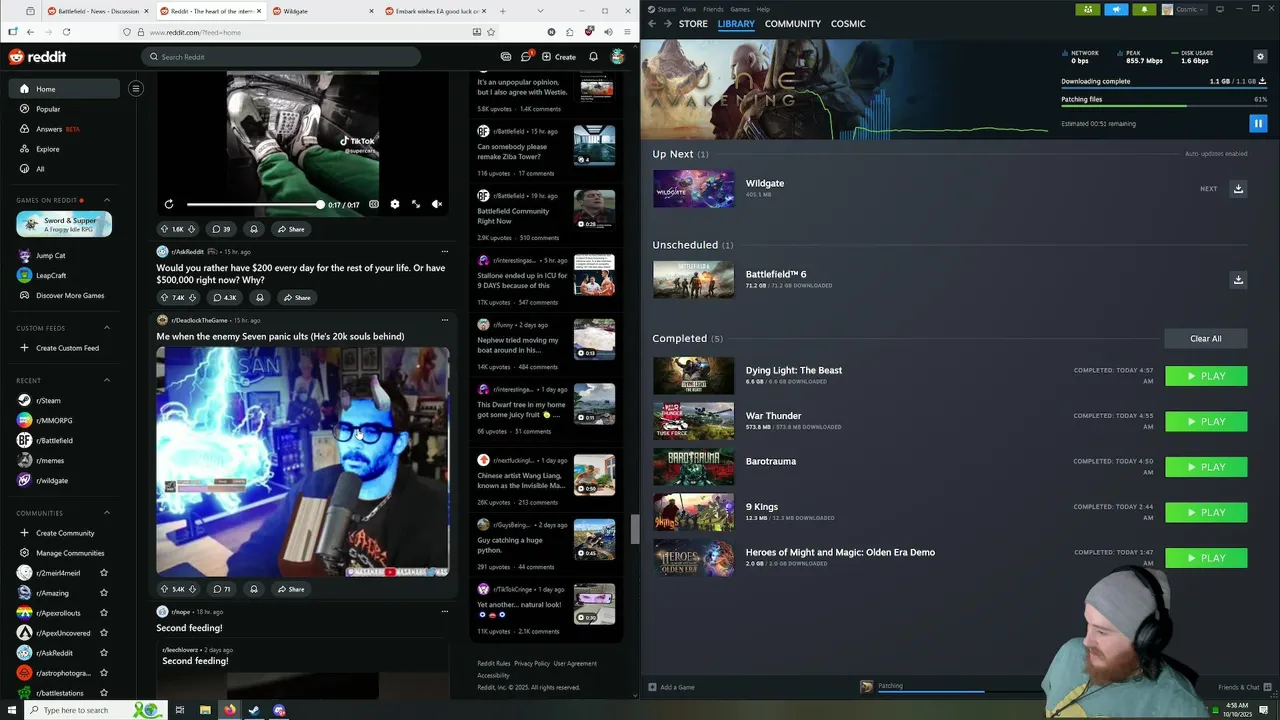
Task: Upvote the DeadlockTheGame Seven post
Action: pyautogui.click(x=165, y=589)
